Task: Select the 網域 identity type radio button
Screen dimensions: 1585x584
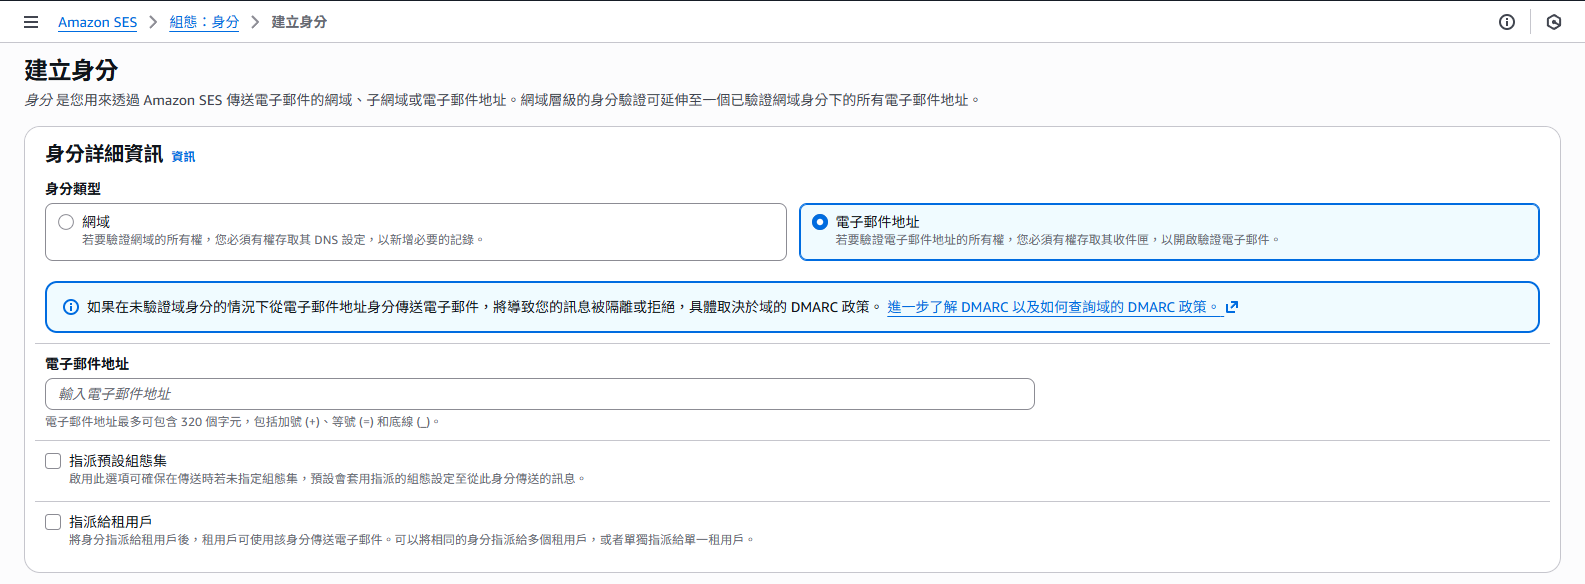Action: coord(66,222)
